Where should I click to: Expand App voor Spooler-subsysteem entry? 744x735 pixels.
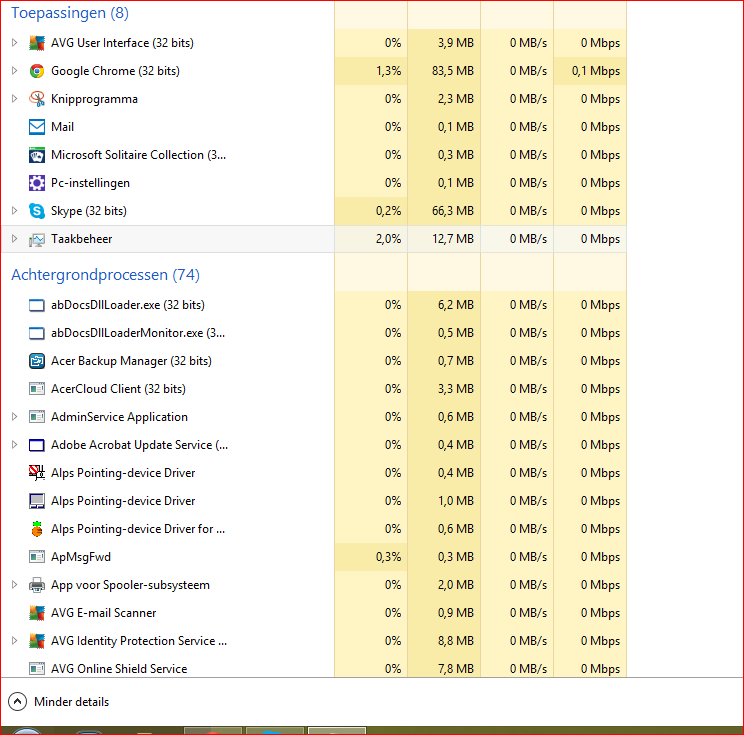(14, 585)
